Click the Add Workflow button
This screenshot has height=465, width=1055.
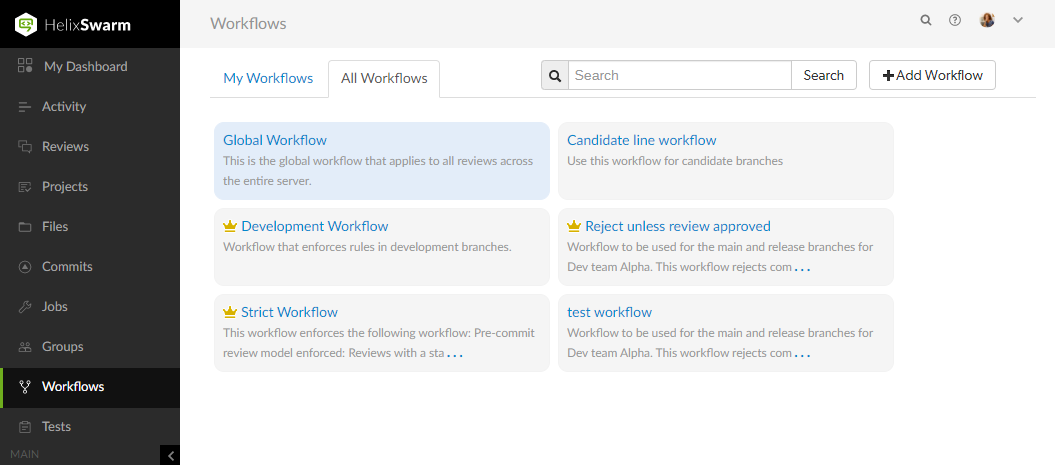[x=932, y=75]
